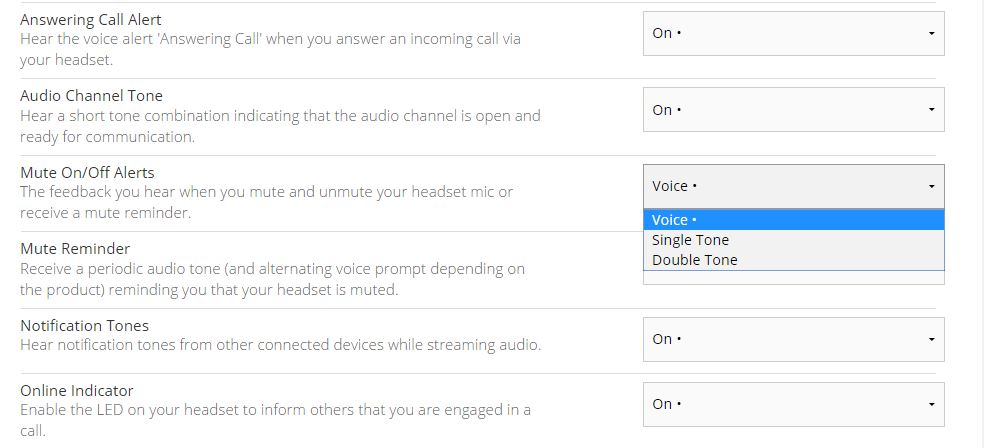Click the arrow icon of Audio Channel Tone dropdown
The width and height of the screenshot is (984, 448).
931,110
